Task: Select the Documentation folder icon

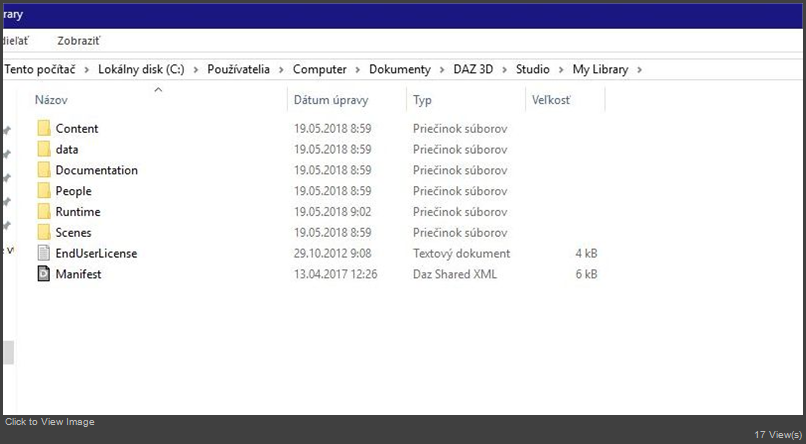Action: pyautogui.click(x=44, y=170)
